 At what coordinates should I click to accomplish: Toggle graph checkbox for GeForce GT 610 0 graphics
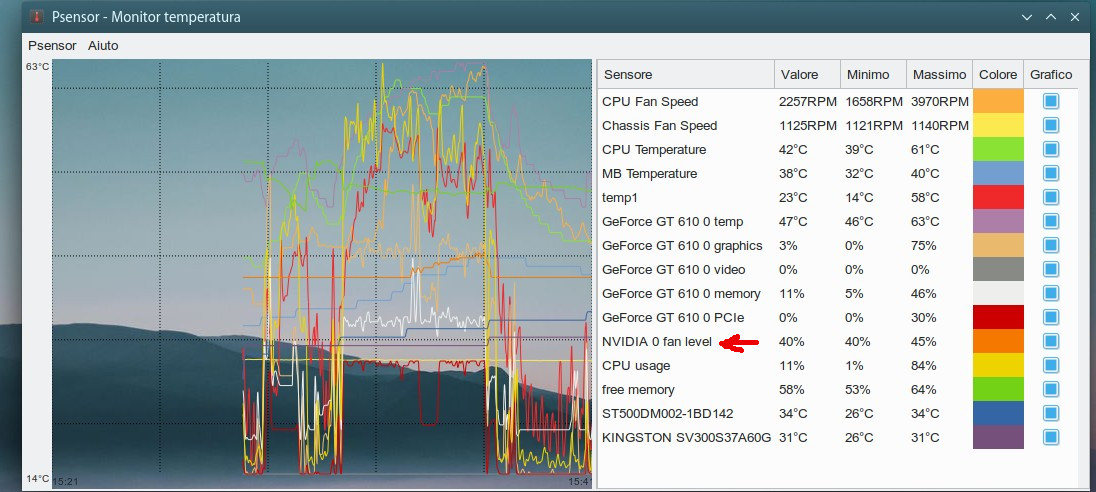1051,245
